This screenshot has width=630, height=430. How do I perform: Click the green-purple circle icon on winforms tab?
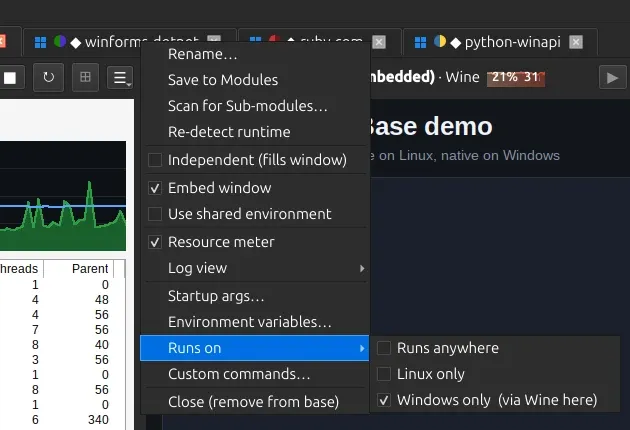(60, 41)
